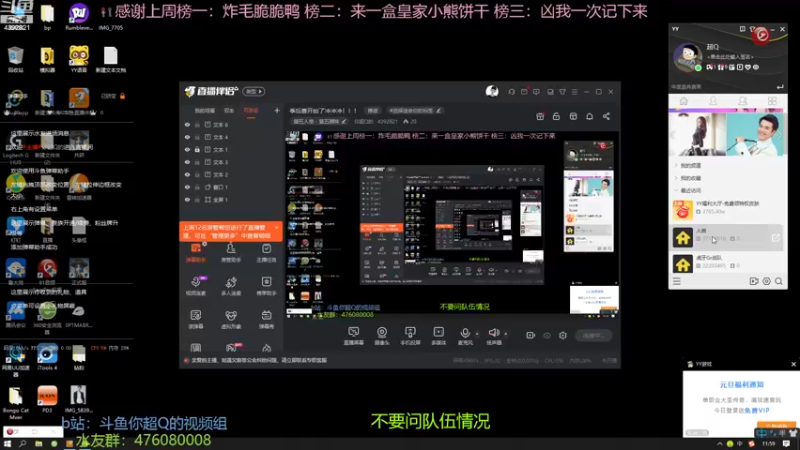Dismiss the orange 房管 notification banner
Image resolution: width=800 pixels, height=450 pixels.
(x=277, y=228)
